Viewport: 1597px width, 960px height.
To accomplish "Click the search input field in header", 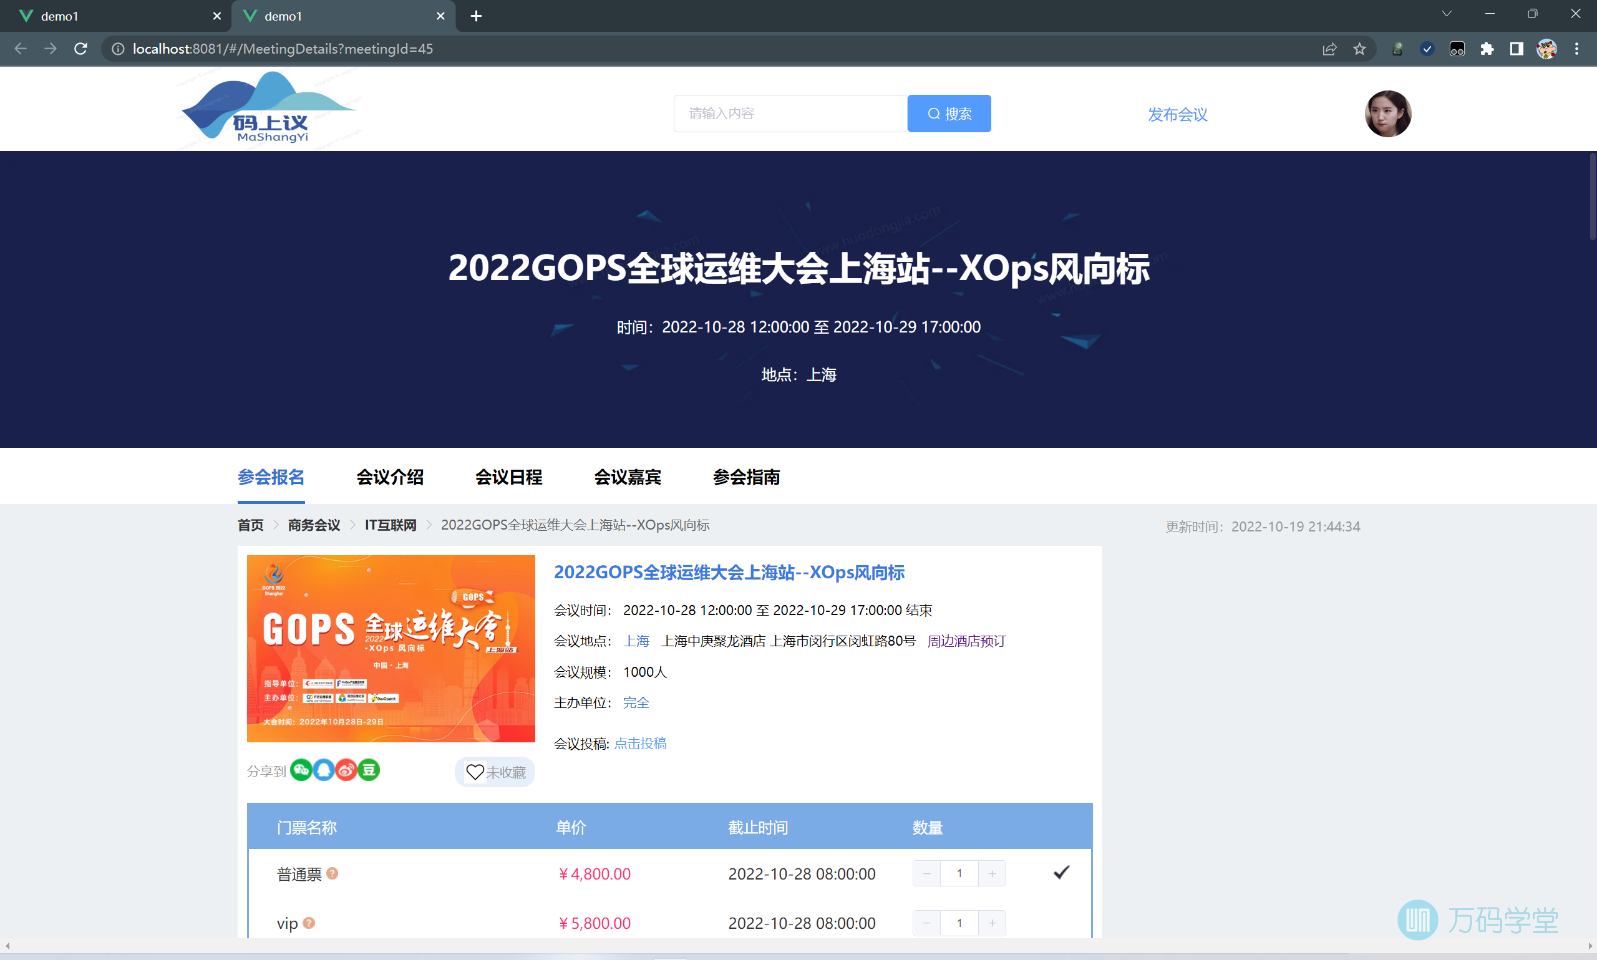I will (789, 114).
